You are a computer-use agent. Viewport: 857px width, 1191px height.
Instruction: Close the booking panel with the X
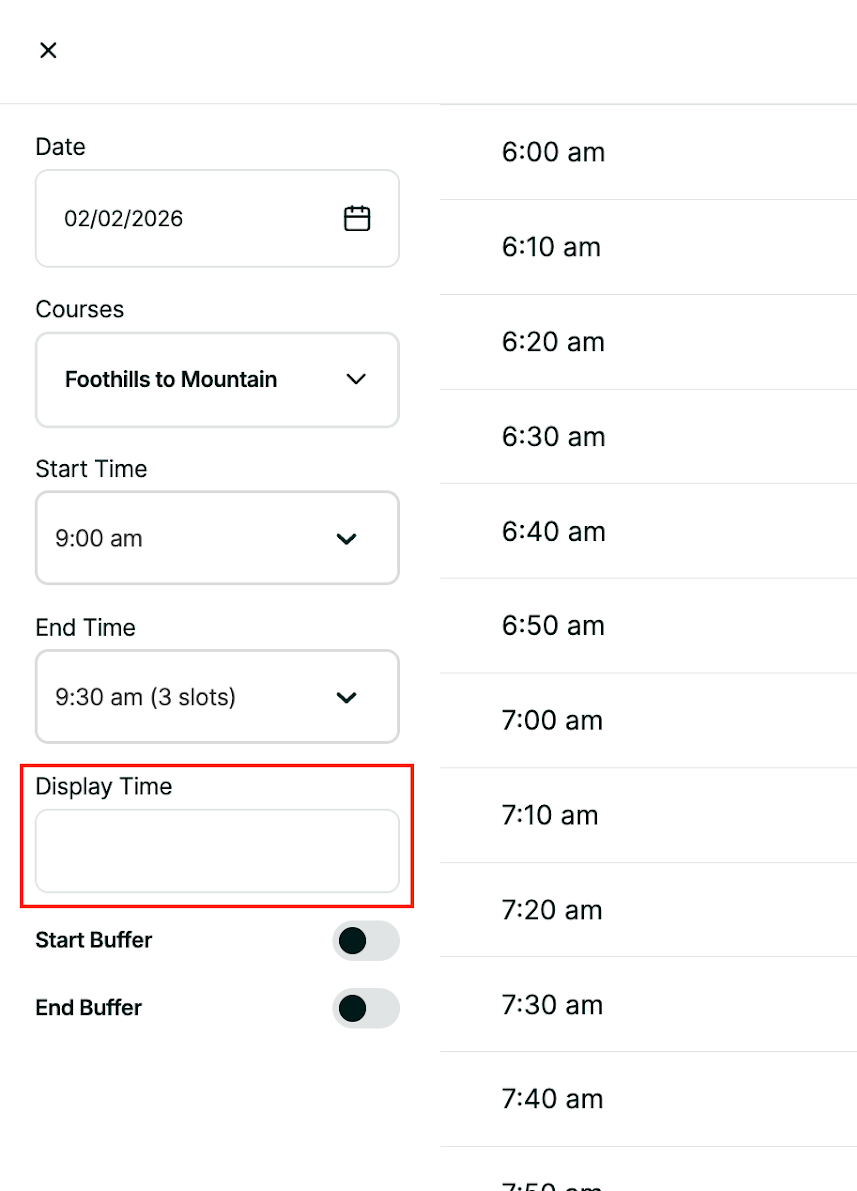click(48, 50)
